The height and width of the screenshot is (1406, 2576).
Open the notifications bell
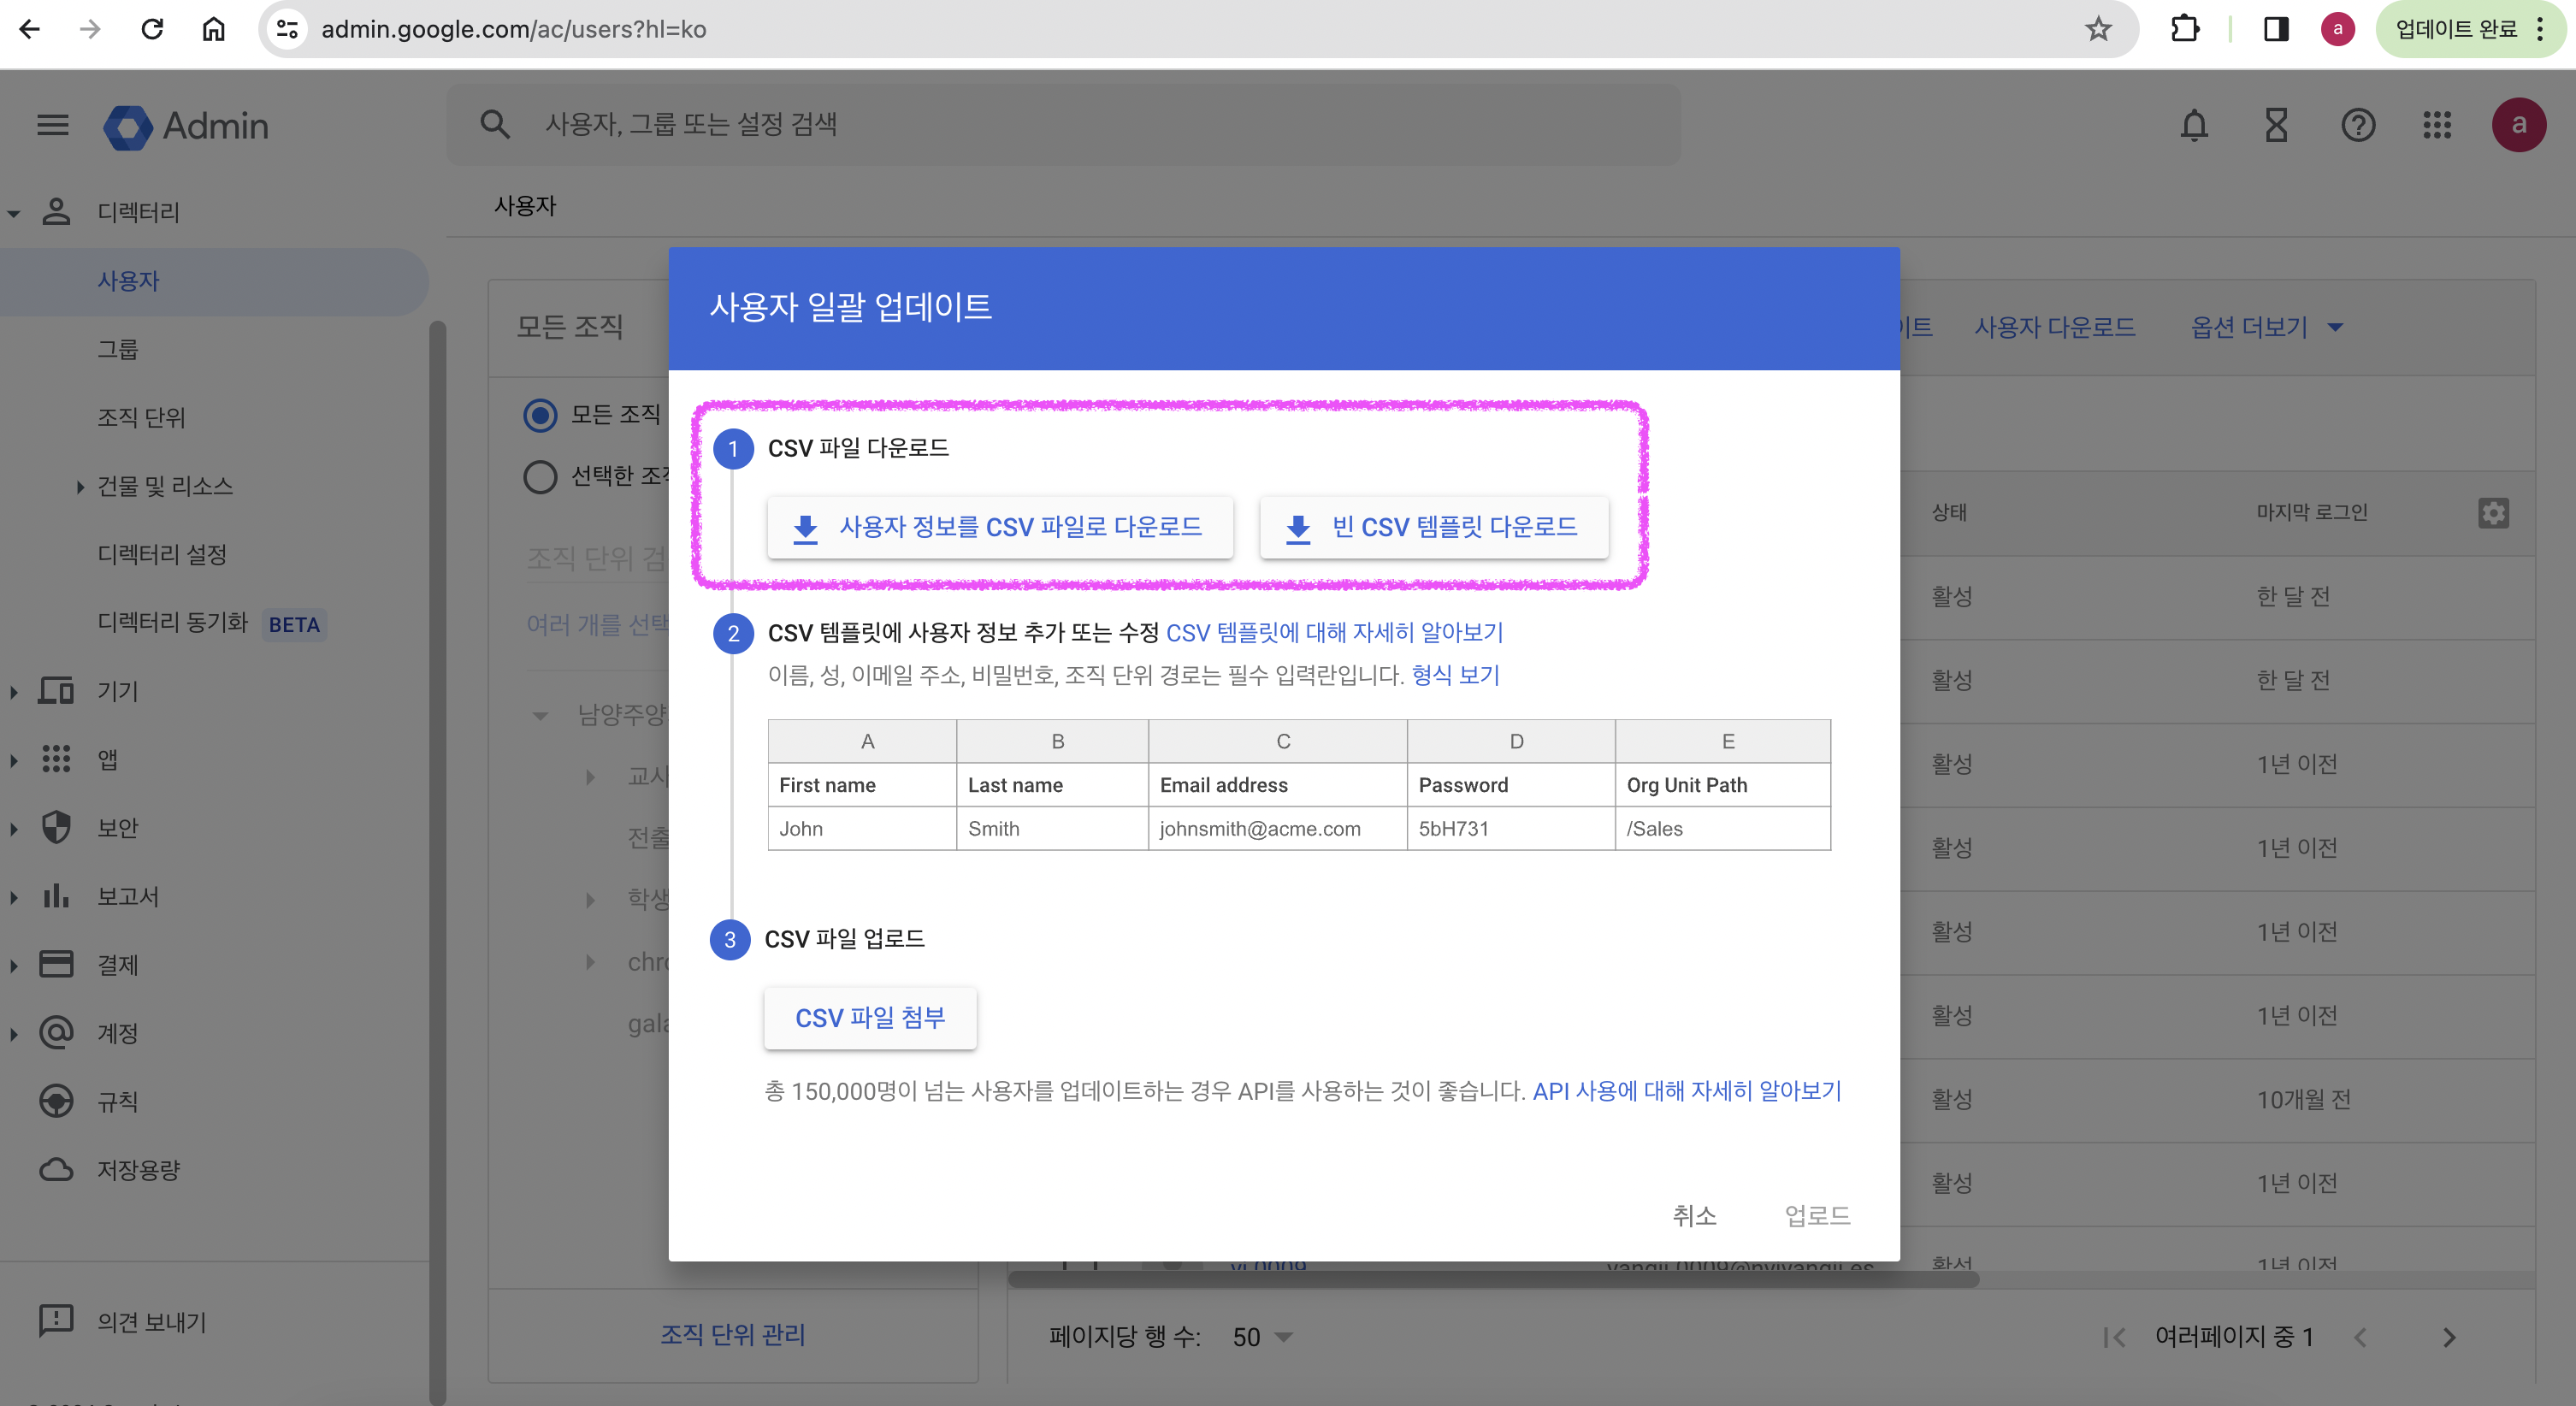pos(2194,125)
